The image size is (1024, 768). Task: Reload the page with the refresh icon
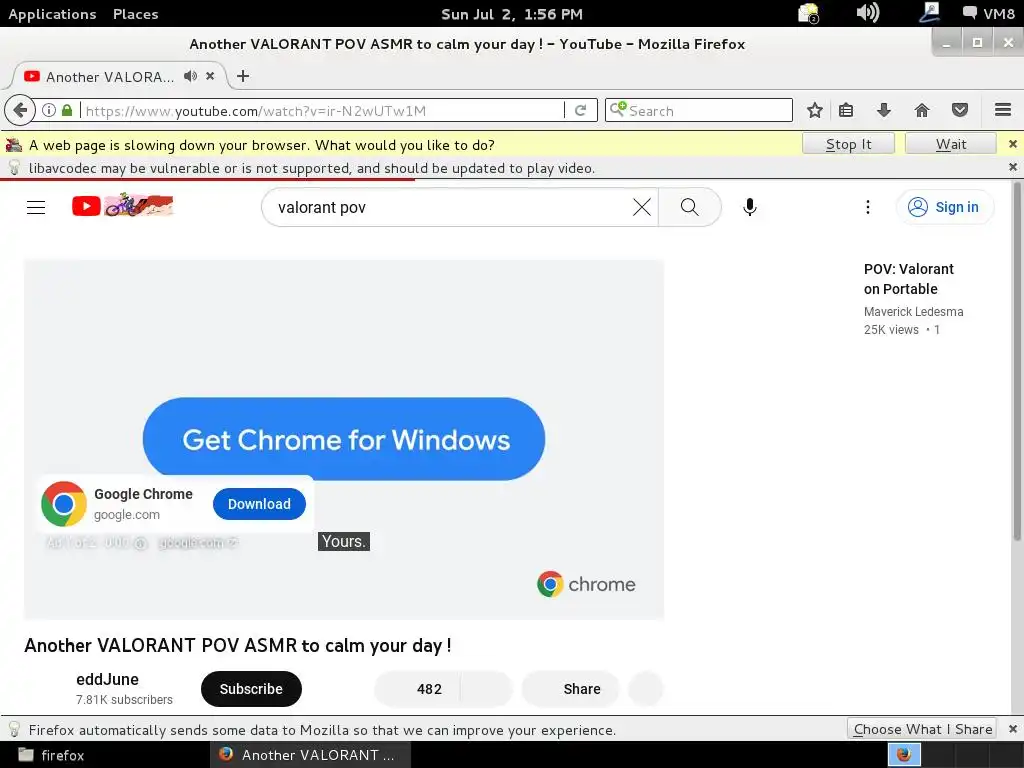[x=580, y=110]
